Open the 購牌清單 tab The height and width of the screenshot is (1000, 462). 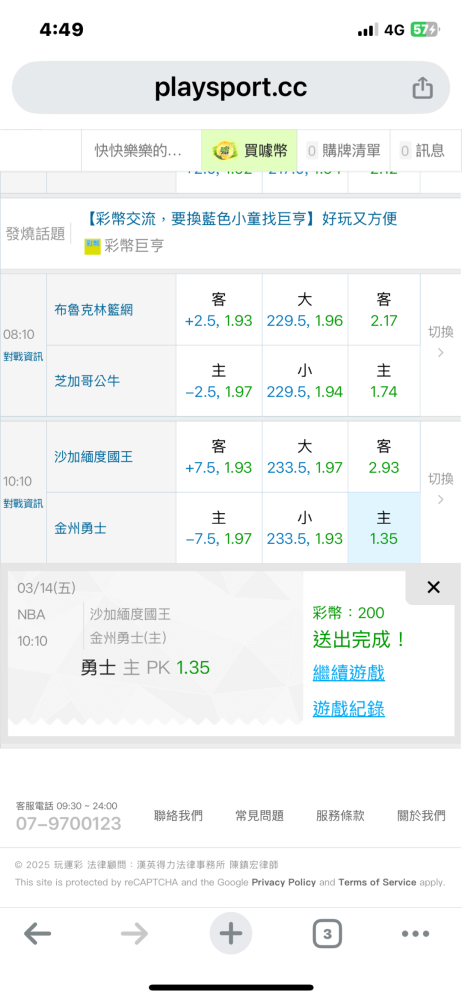(x=344, y=151)
